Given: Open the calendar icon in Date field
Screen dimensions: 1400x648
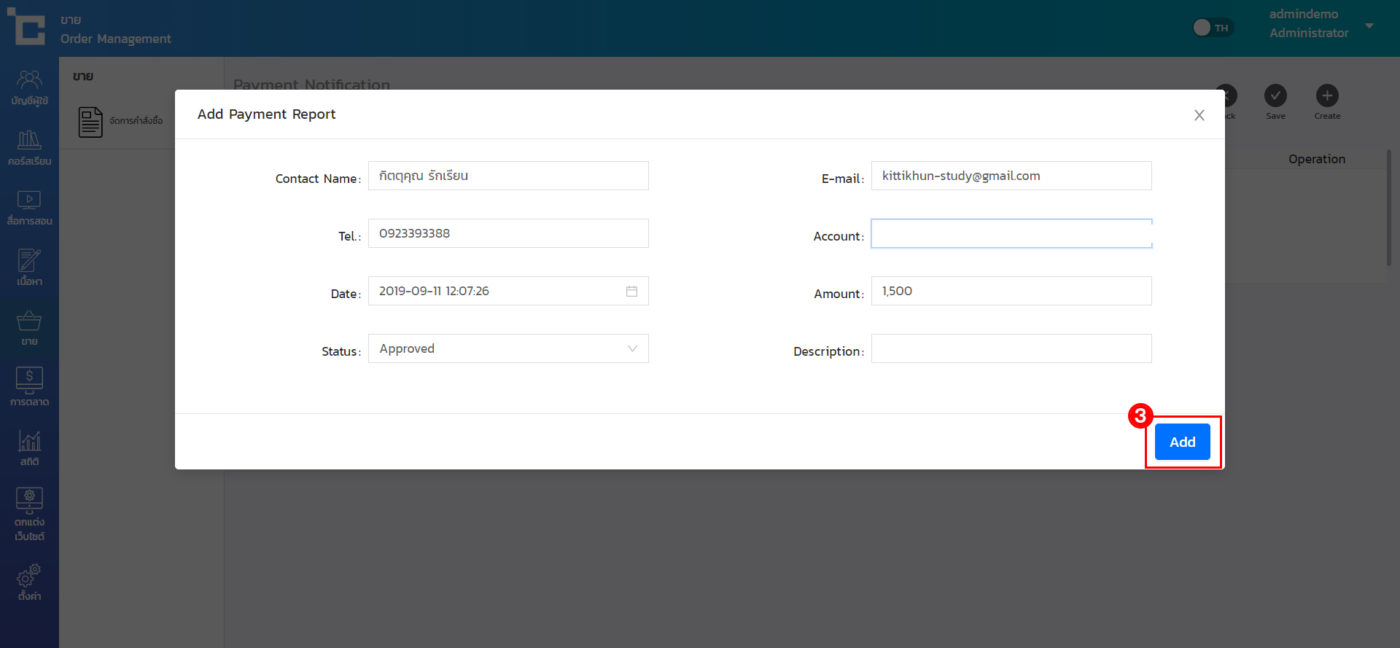Looking at the screenshot, I should pyautogui.click(x=632, y=291).
